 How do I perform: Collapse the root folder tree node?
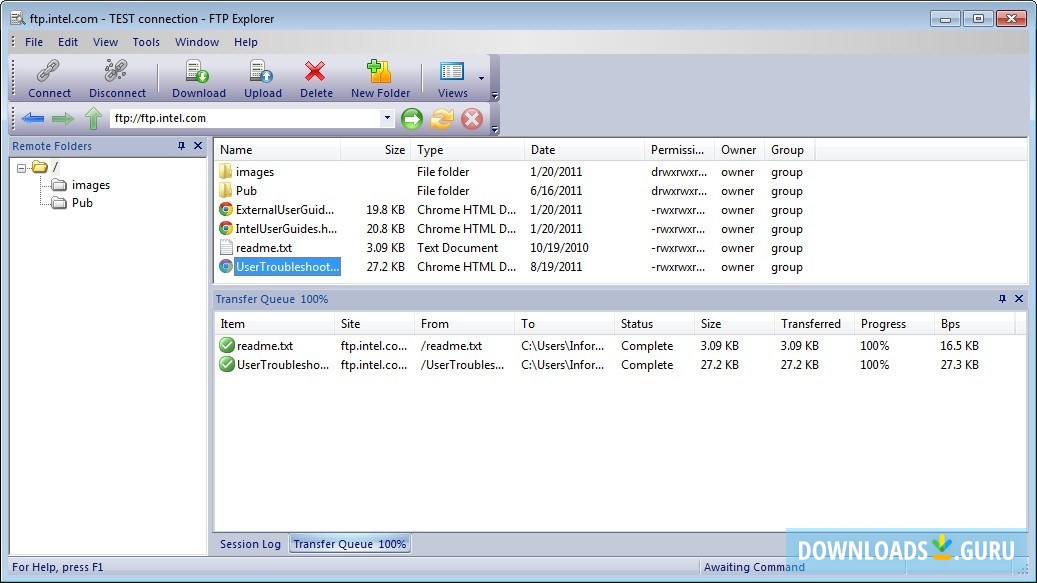[22, 167]
